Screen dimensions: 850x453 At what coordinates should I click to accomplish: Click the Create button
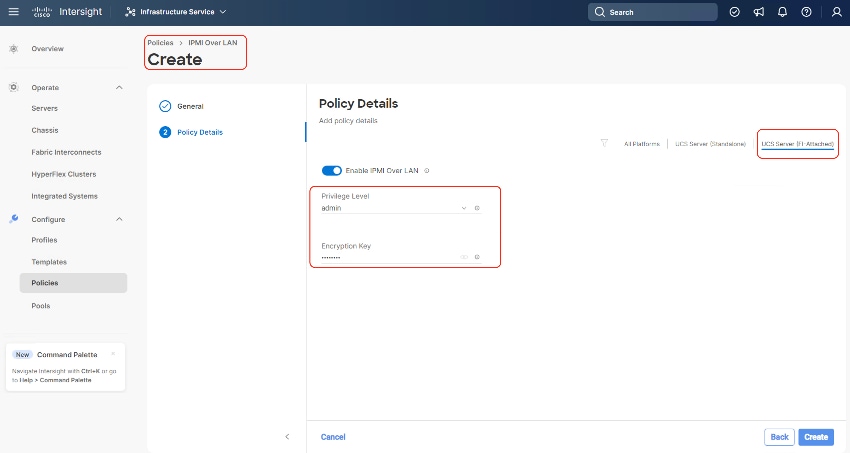816,437
